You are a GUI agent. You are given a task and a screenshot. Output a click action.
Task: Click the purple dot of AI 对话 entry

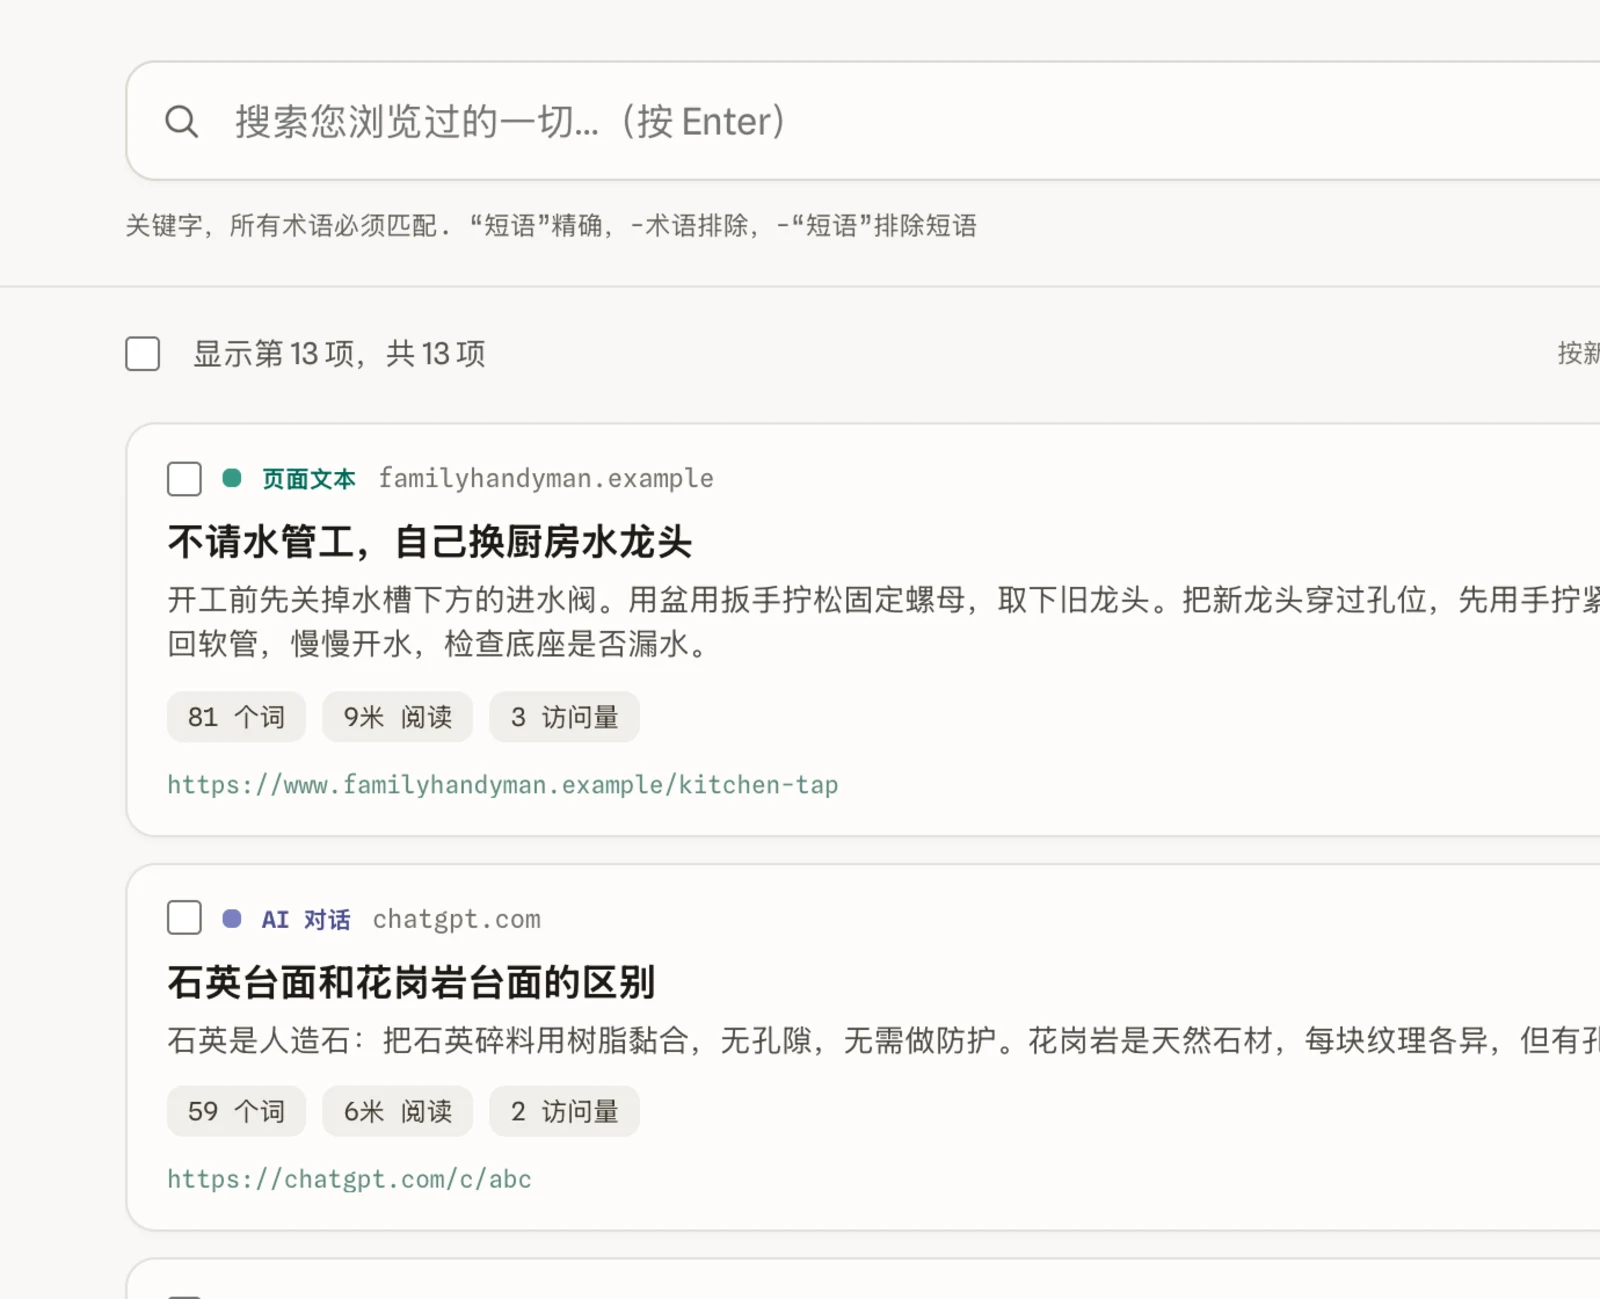[x=232, y=918]
